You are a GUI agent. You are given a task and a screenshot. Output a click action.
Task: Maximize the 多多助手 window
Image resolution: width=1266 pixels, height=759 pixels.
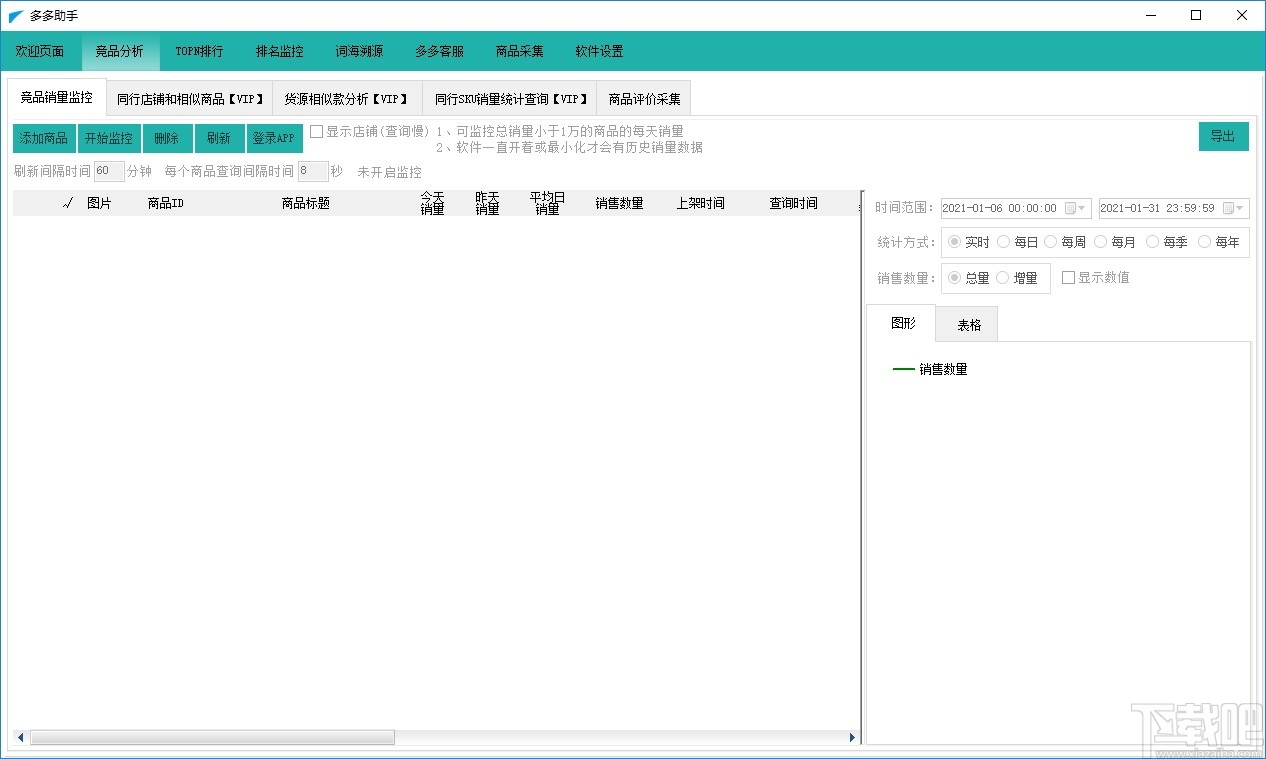1196,15
